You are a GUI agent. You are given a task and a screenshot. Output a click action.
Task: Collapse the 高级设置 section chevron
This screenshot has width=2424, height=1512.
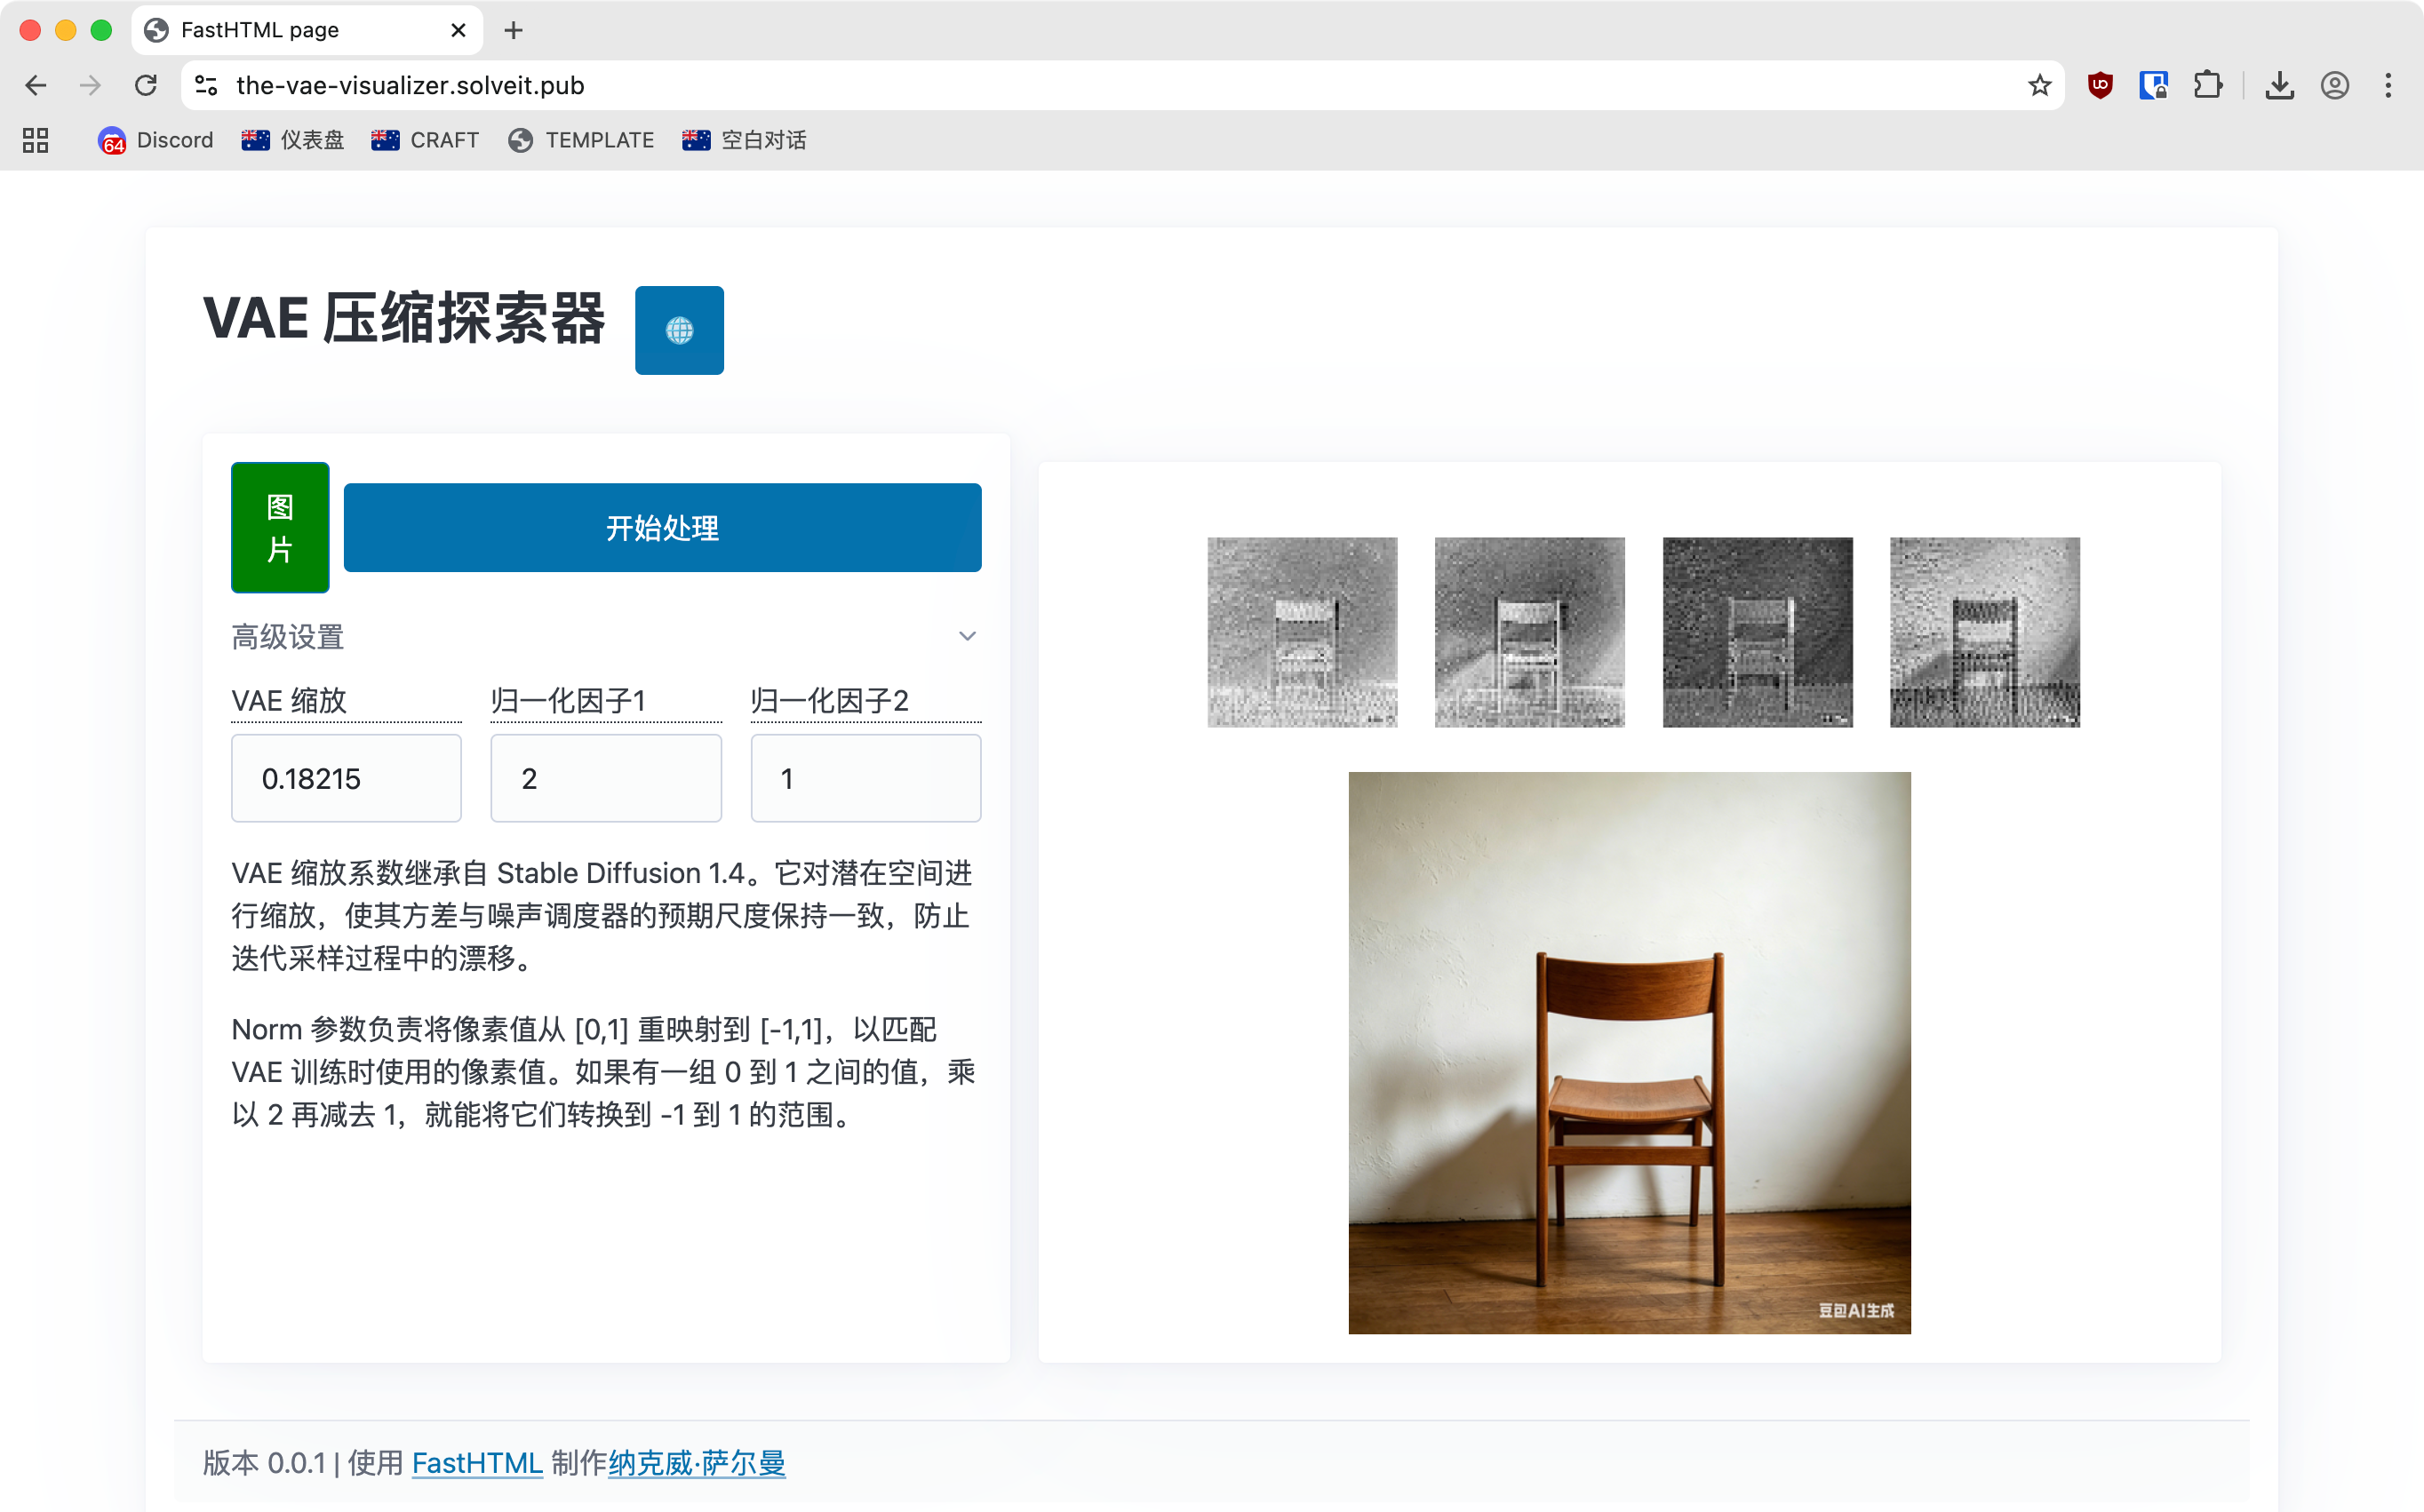click(966, 636)
